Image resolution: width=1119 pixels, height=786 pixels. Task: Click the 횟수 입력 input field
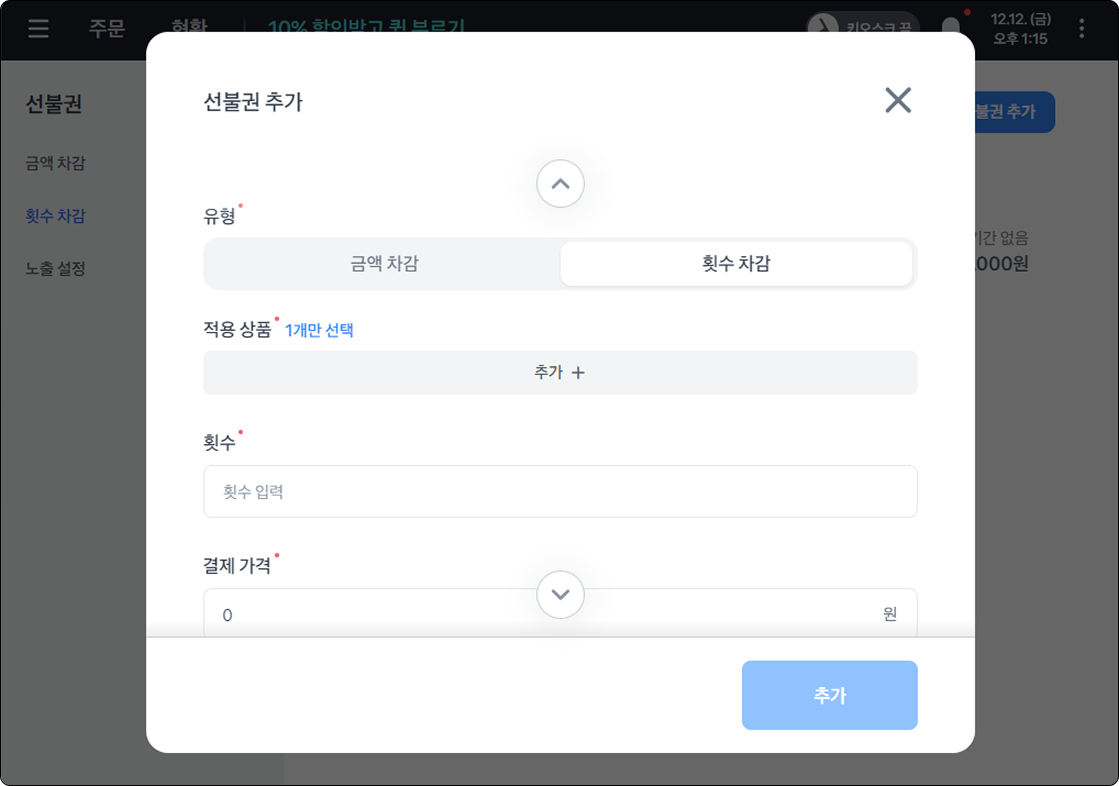pos(560,491)
